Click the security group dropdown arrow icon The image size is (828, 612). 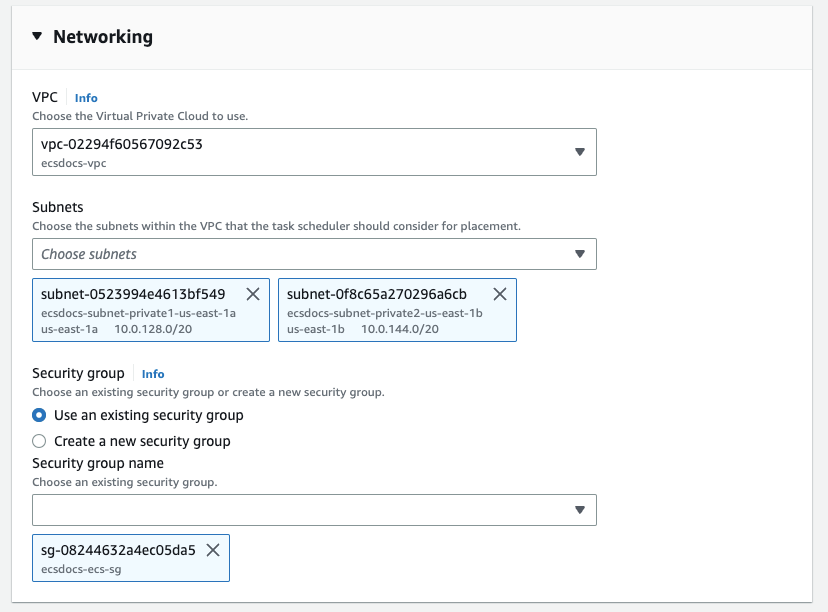pos(579,510)
